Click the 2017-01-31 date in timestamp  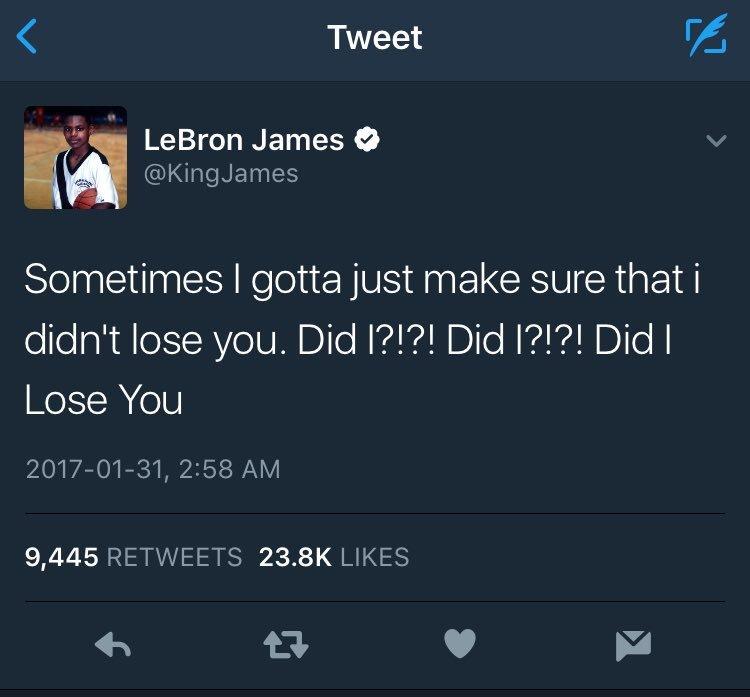pos(95,469)
